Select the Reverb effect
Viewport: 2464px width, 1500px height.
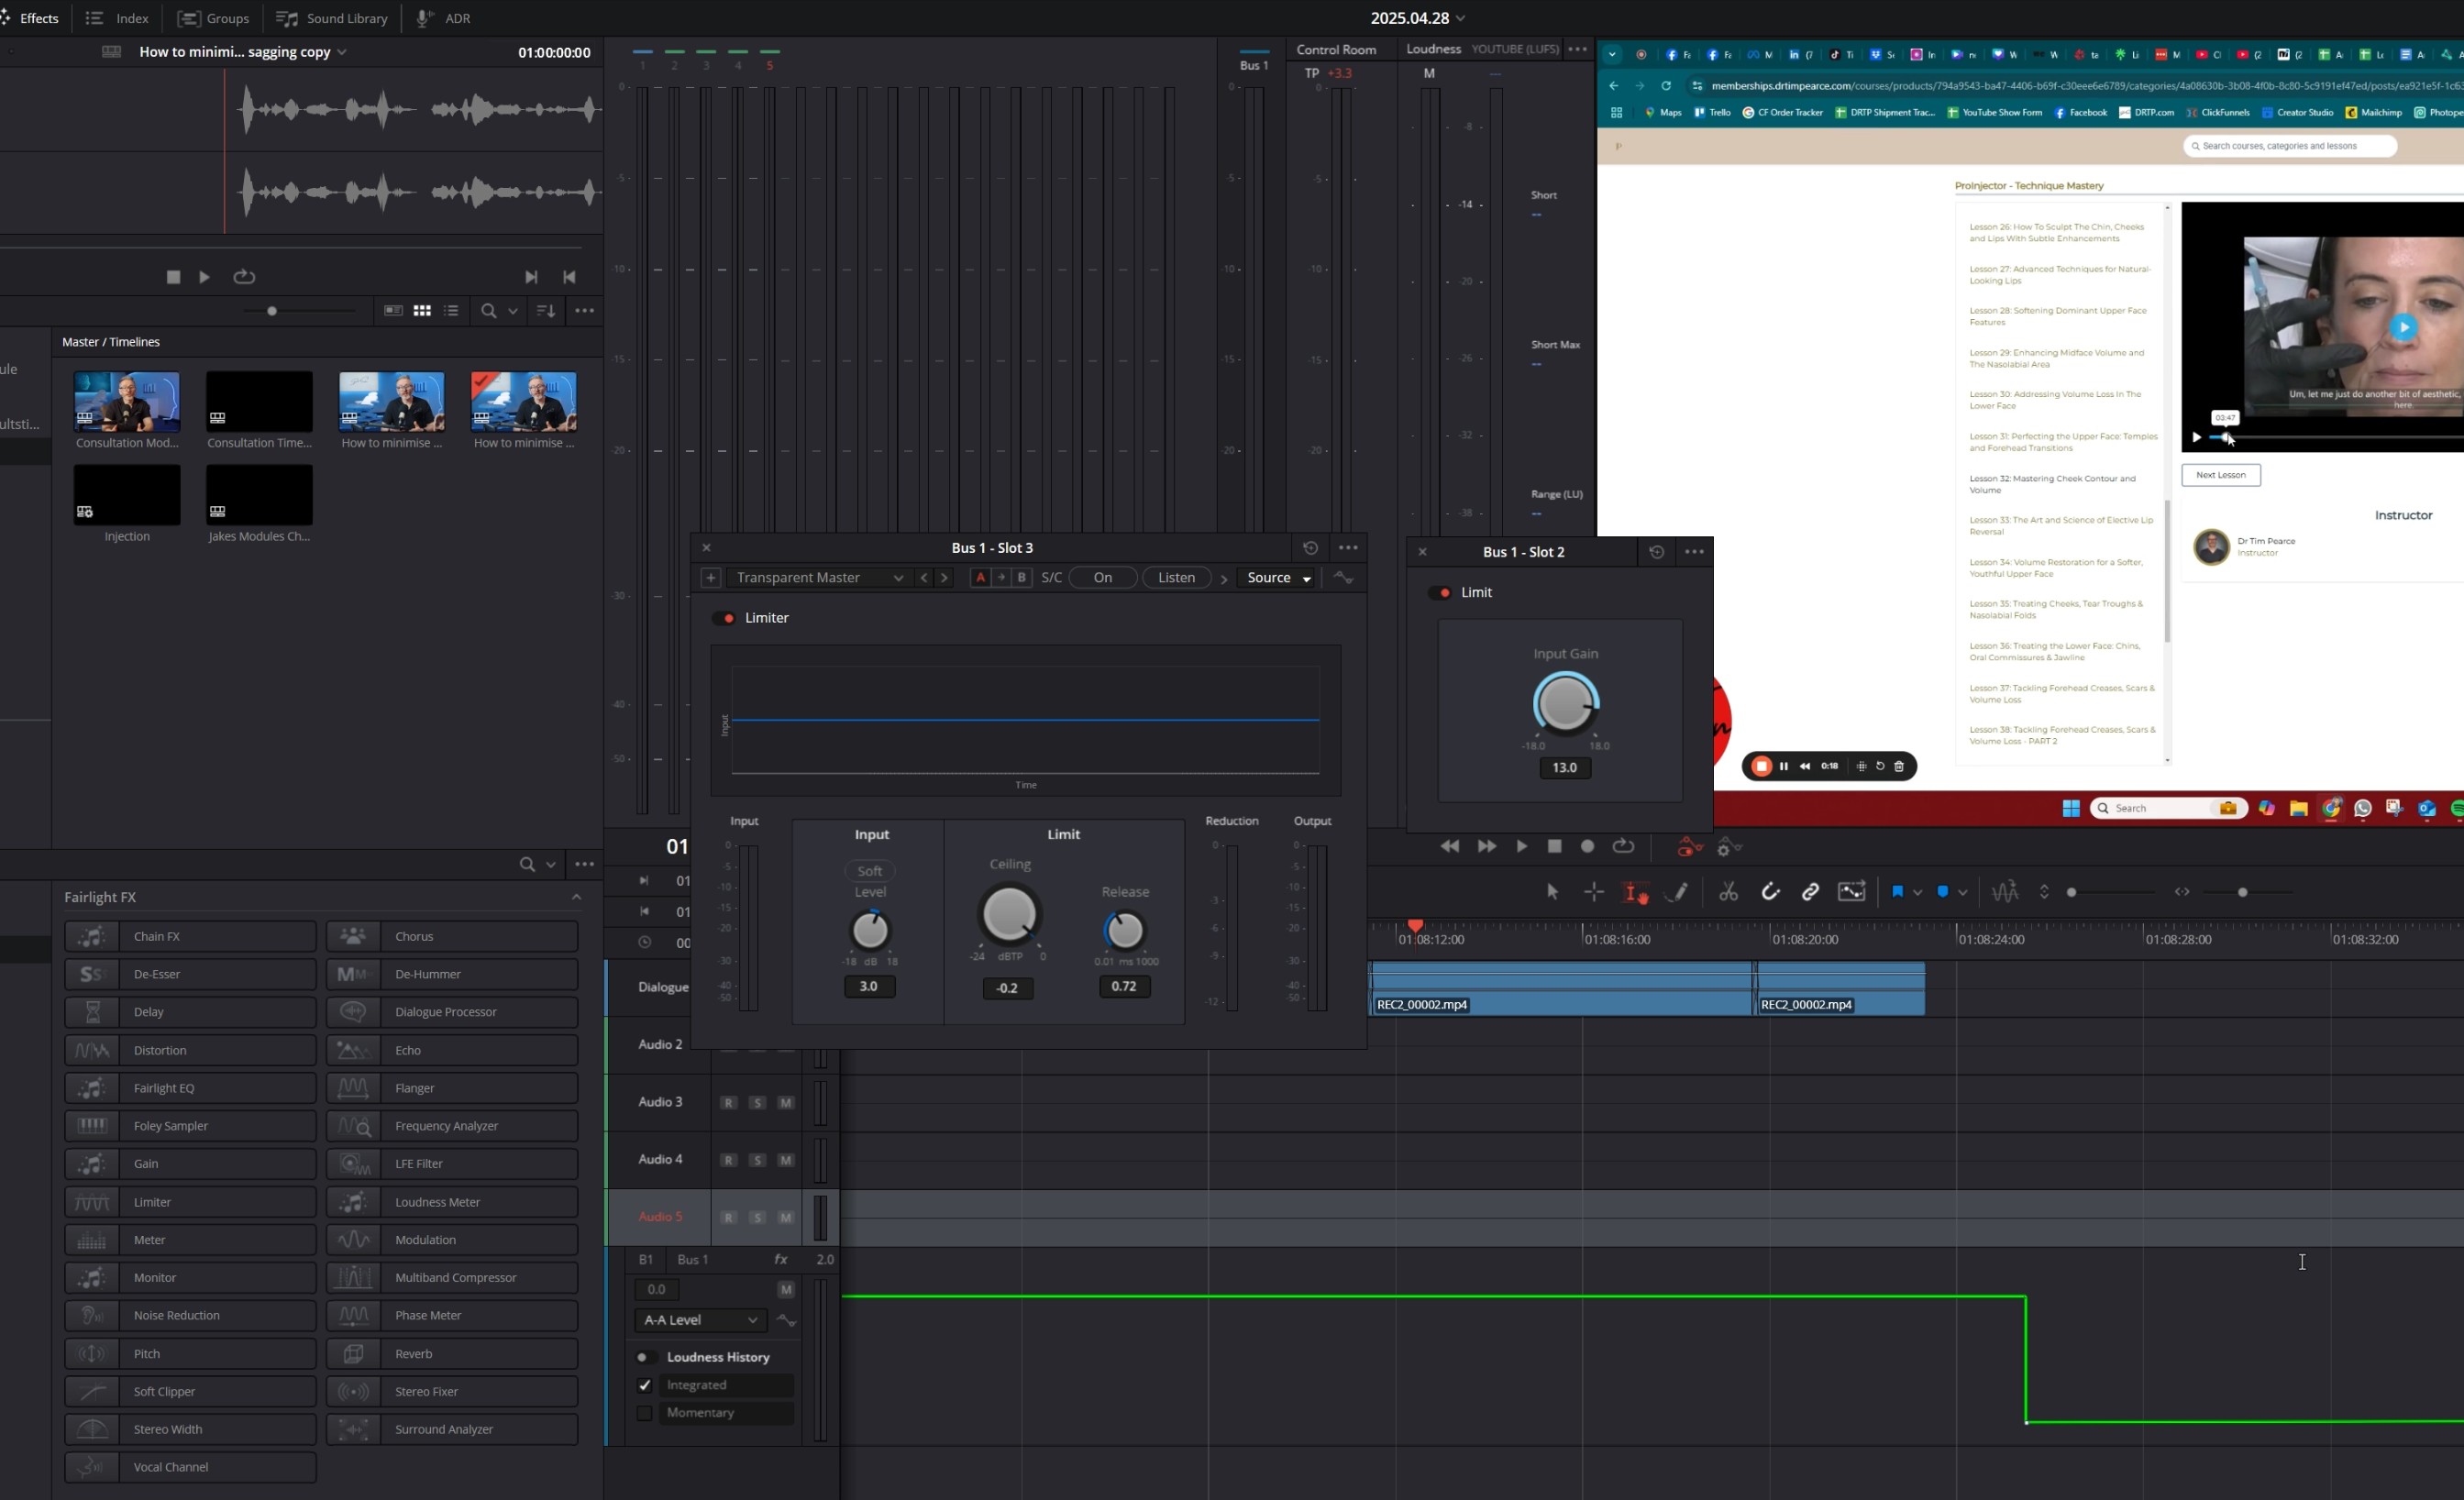[x=452, y=1353]
